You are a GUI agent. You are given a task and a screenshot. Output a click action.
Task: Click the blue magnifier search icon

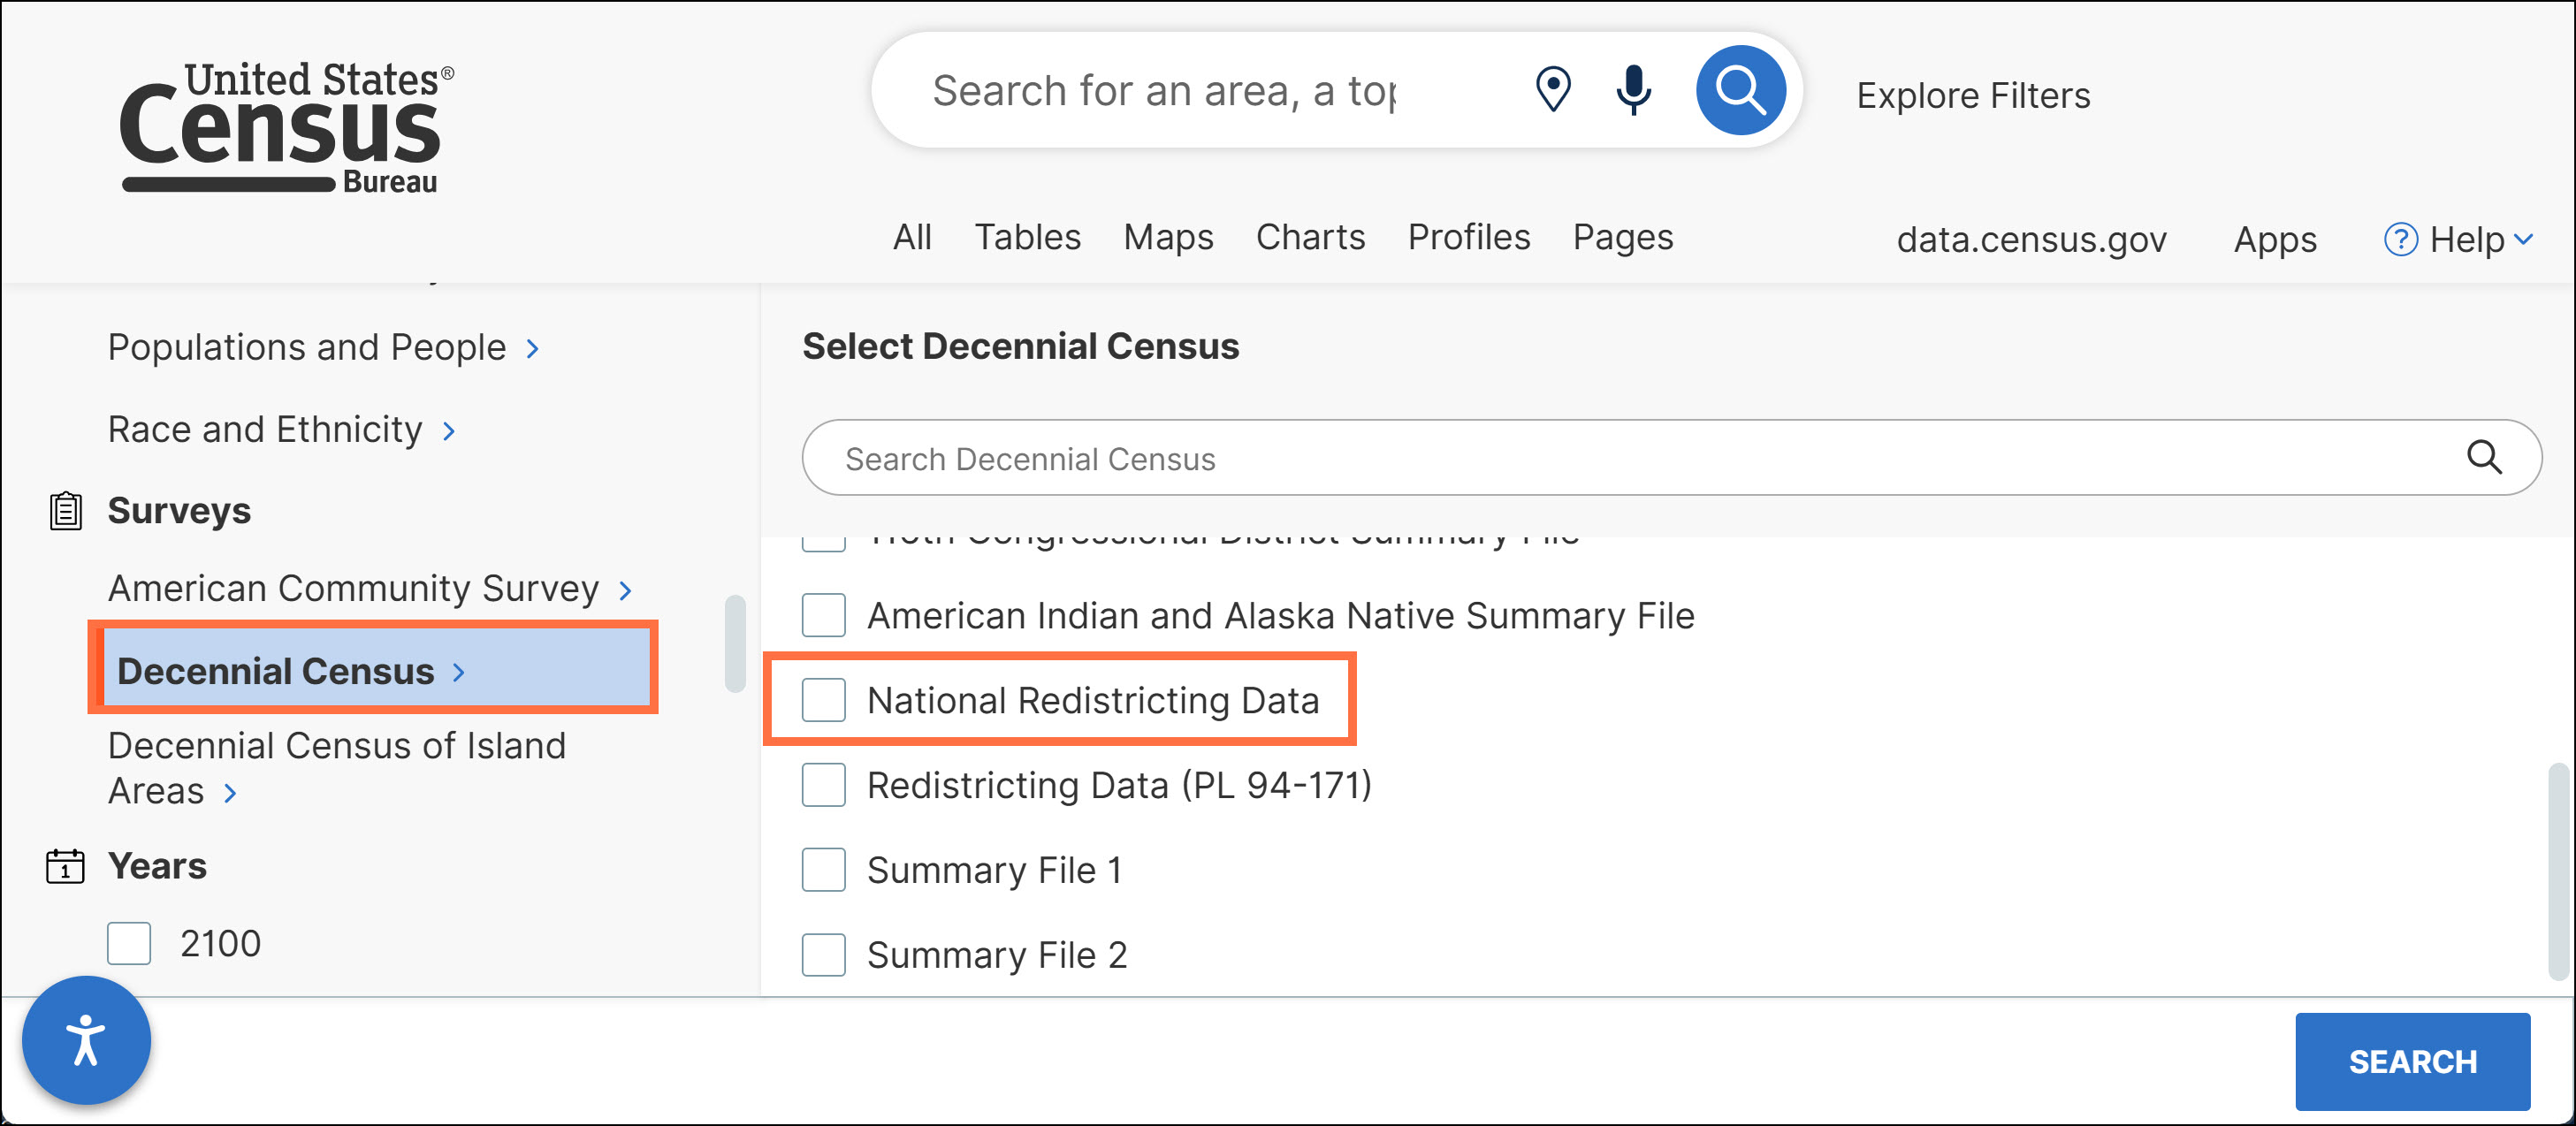click(x=1740, y=90)
